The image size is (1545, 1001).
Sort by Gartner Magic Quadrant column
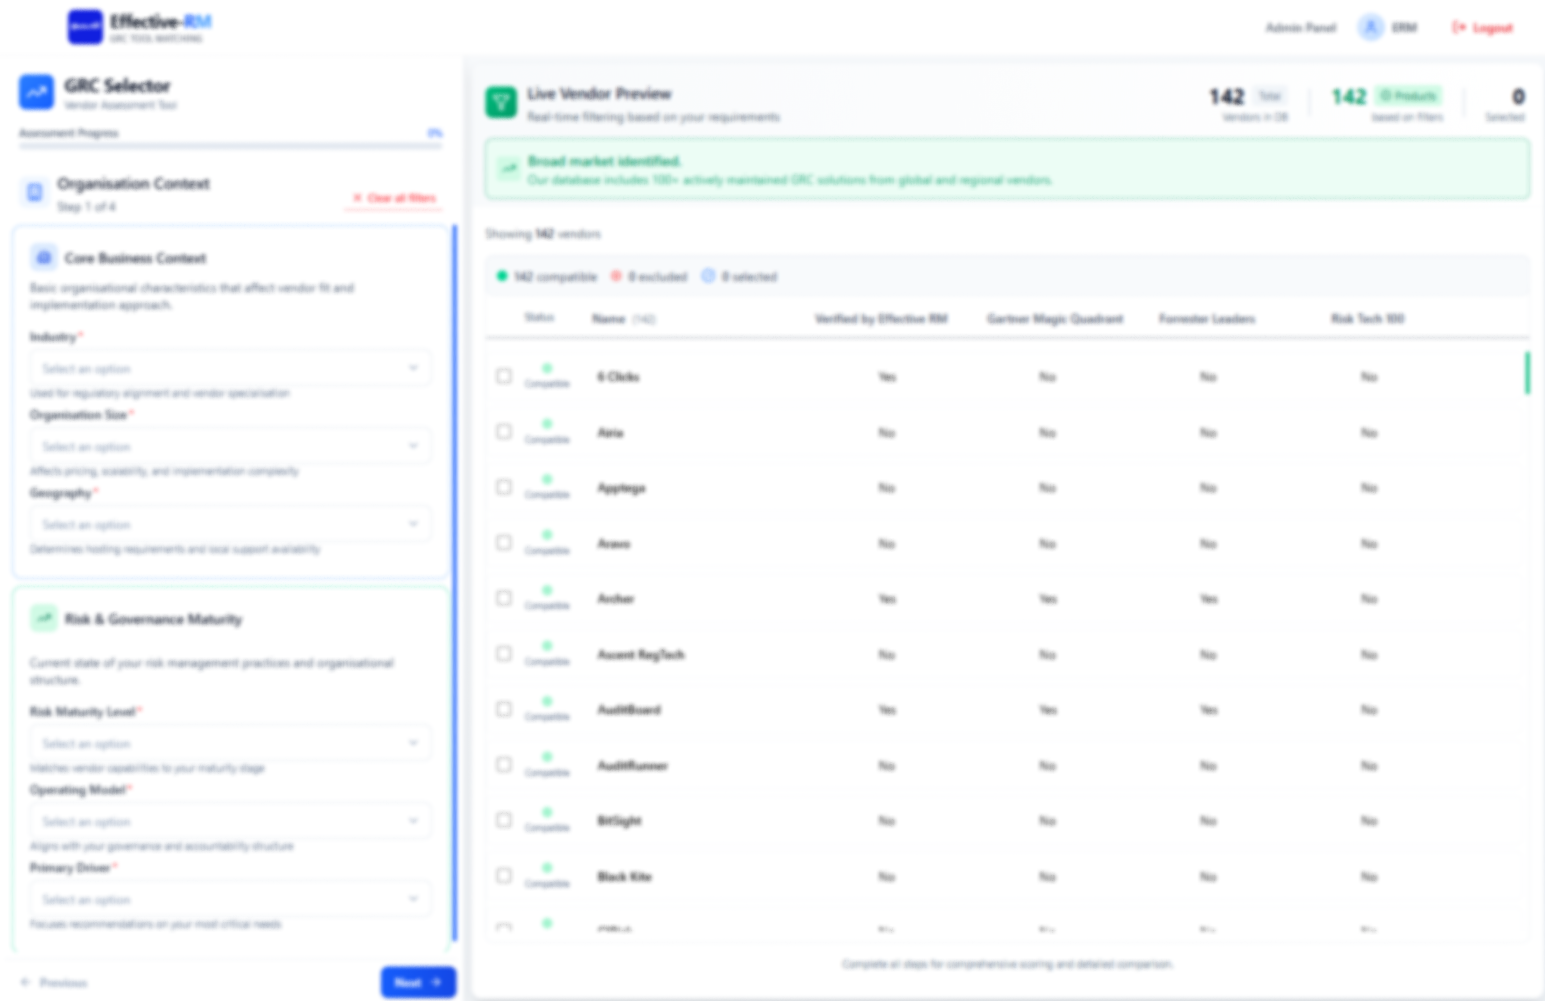click(x=1055, y=319)
